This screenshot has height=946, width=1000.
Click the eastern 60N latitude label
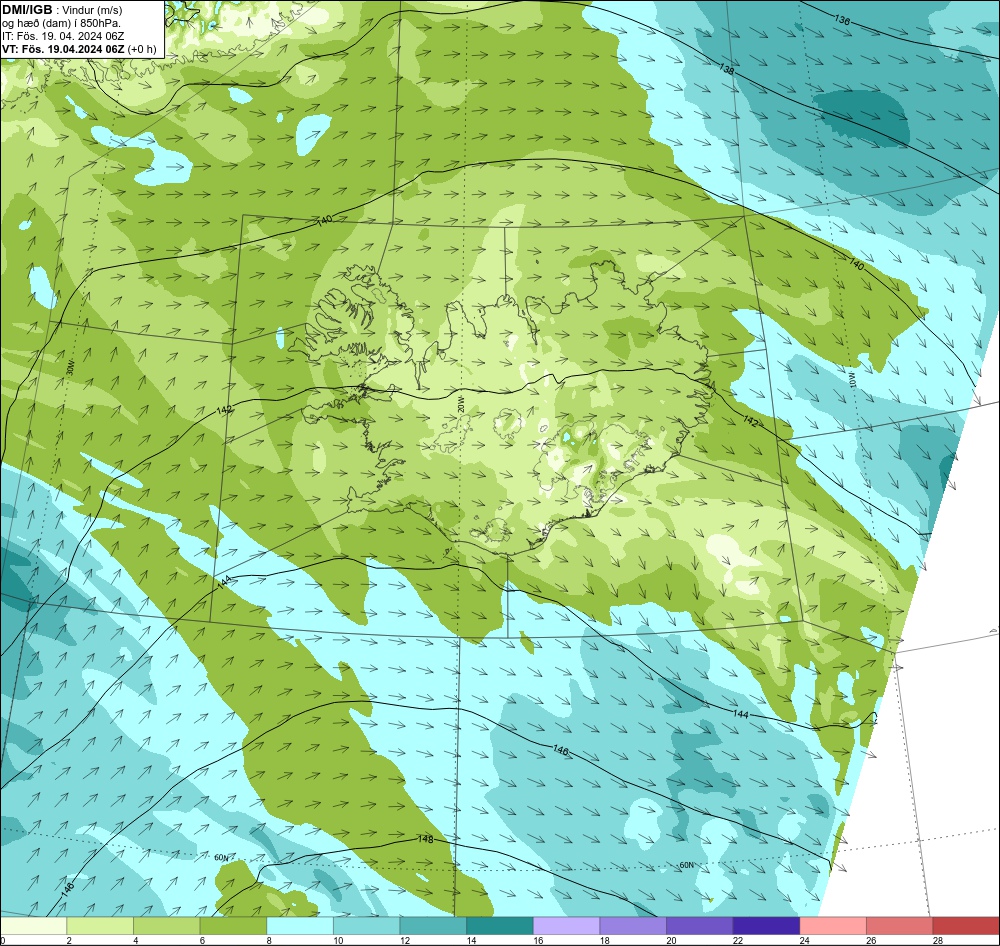[686, 865]
